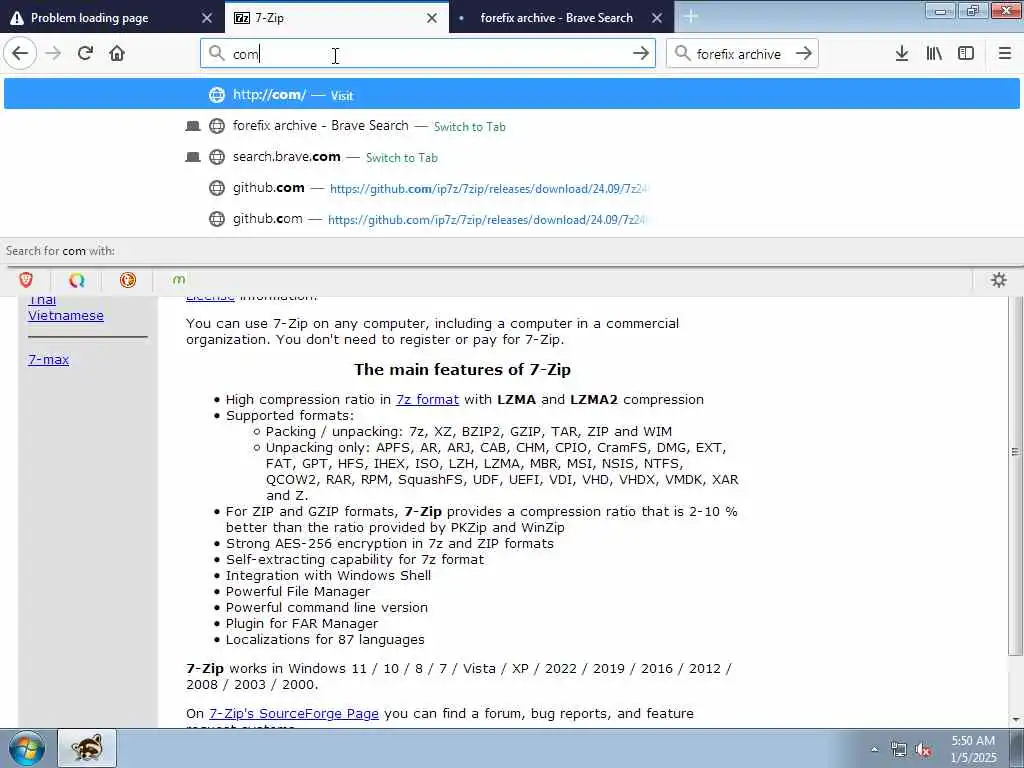
Task: Close the 7-Zip tab
Action: coord(432,18)
